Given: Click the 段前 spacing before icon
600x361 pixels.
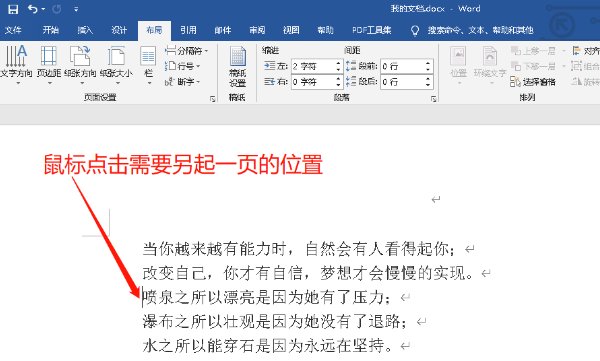Looking at the screenshot, I should pos(351,66).
